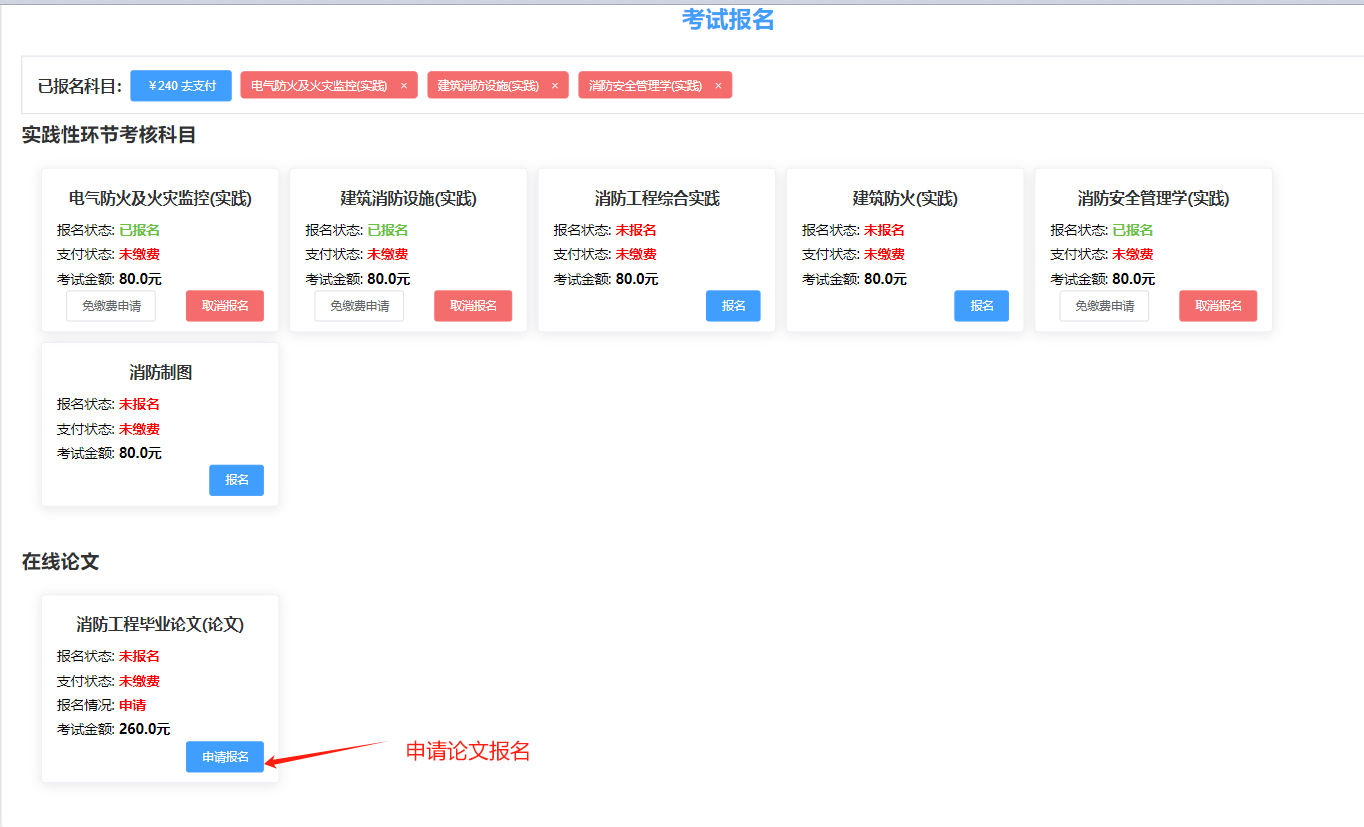Click the 消防工程综合实践 card title
Screen dimensions: 1364x827
coord(657,199)
